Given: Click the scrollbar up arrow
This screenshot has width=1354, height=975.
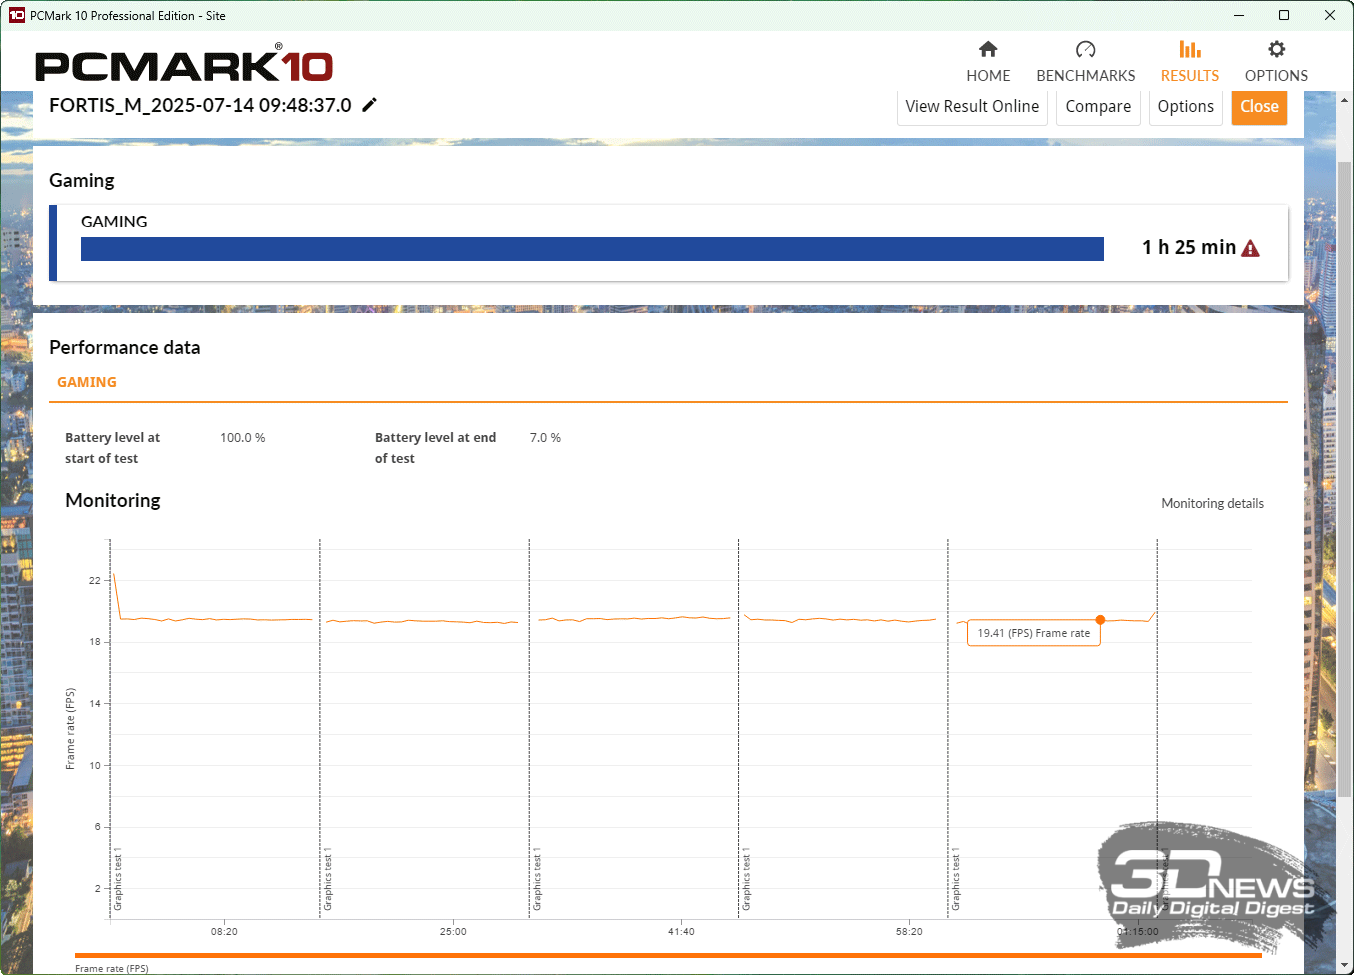Looking at the screenshot, I should point(1345,99).
